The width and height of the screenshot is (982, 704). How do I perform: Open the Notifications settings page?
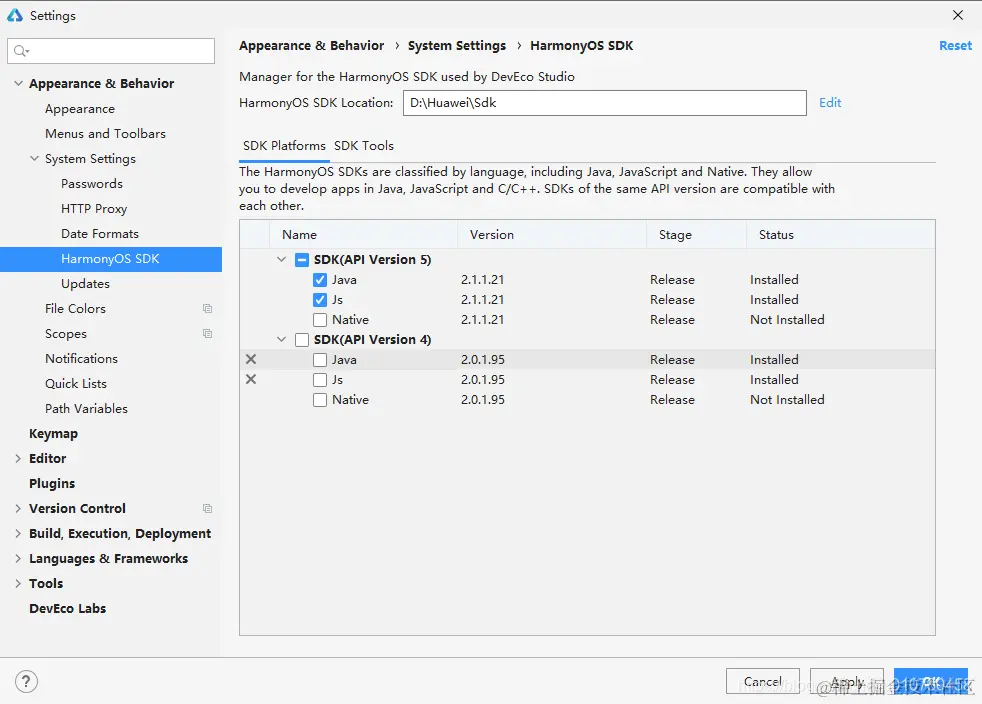tap(81, 359)
